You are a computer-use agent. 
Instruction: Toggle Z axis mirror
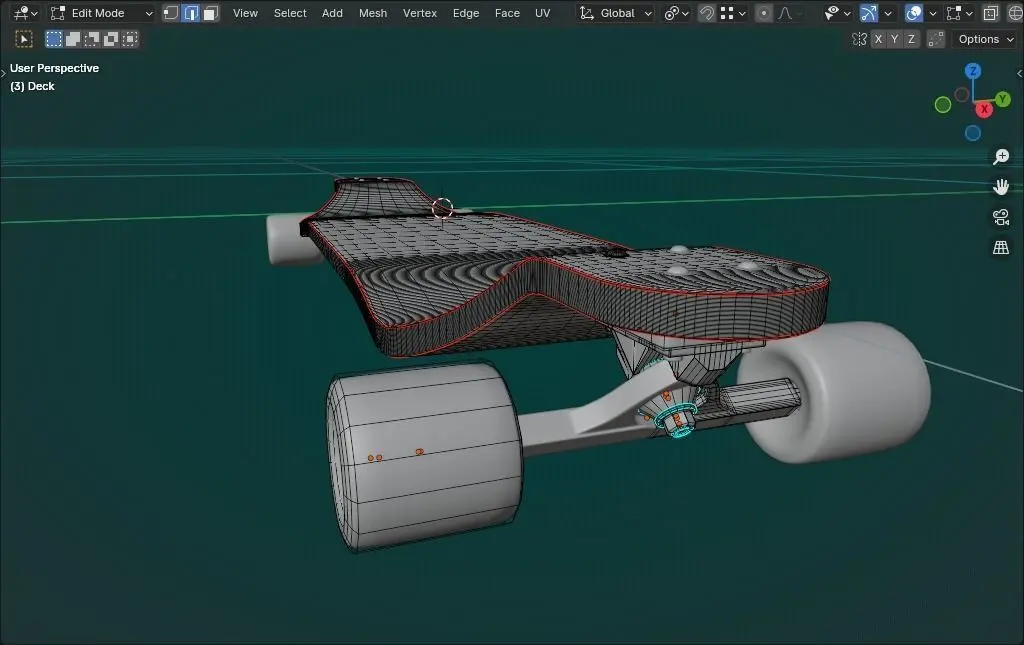[911, 39]
